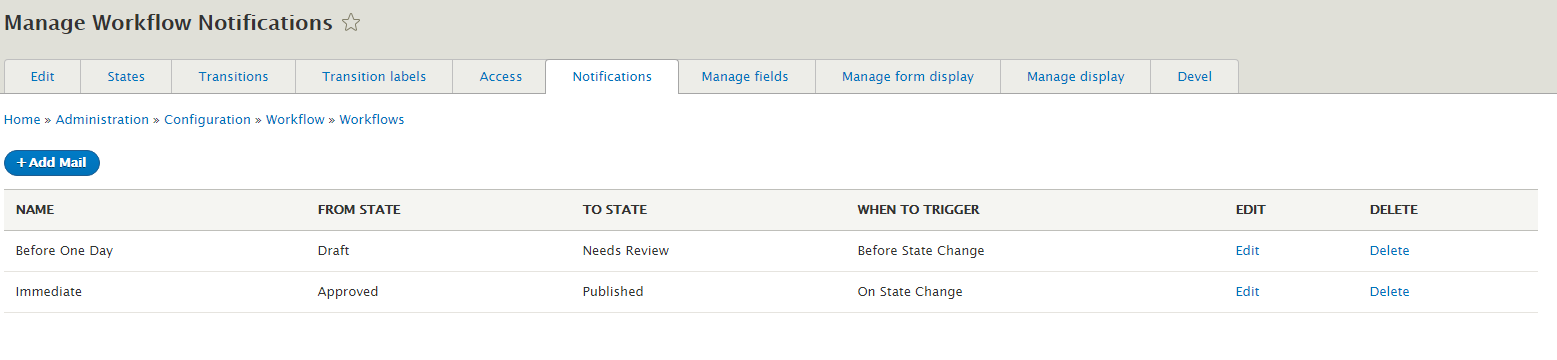Select the Access tab
The image size is (1557, 360).
(x=500, y=77)
